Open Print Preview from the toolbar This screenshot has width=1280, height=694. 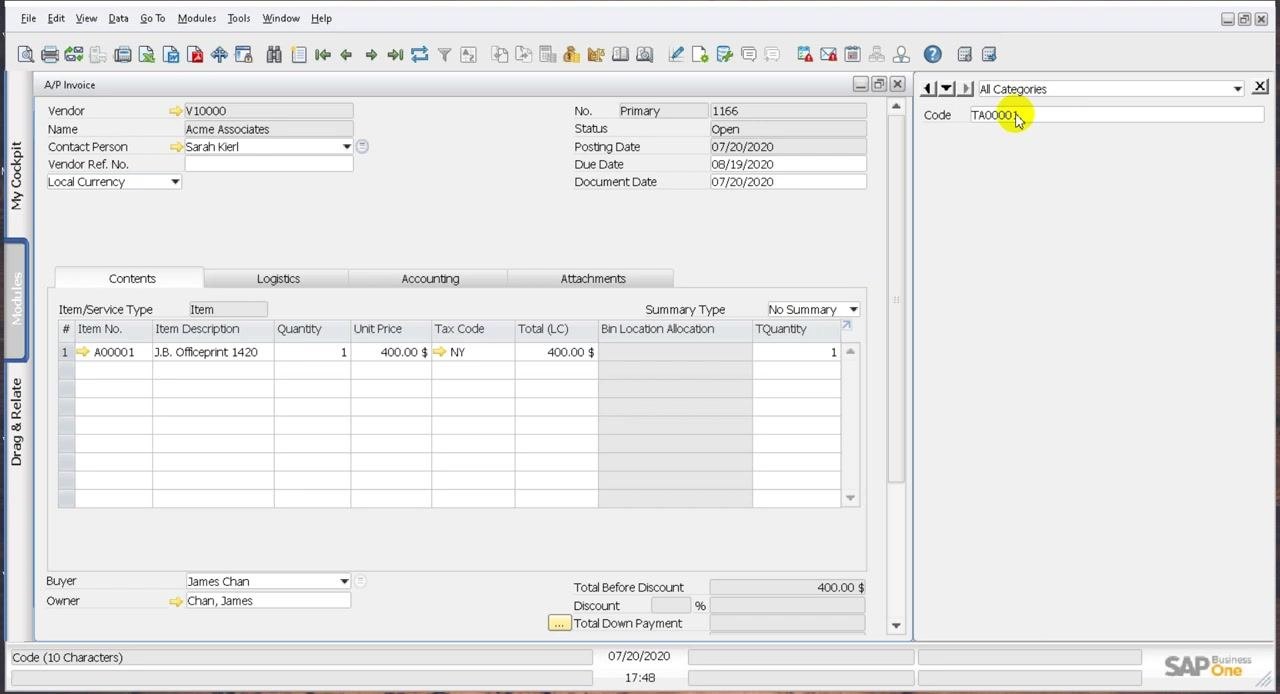point(25,54)
